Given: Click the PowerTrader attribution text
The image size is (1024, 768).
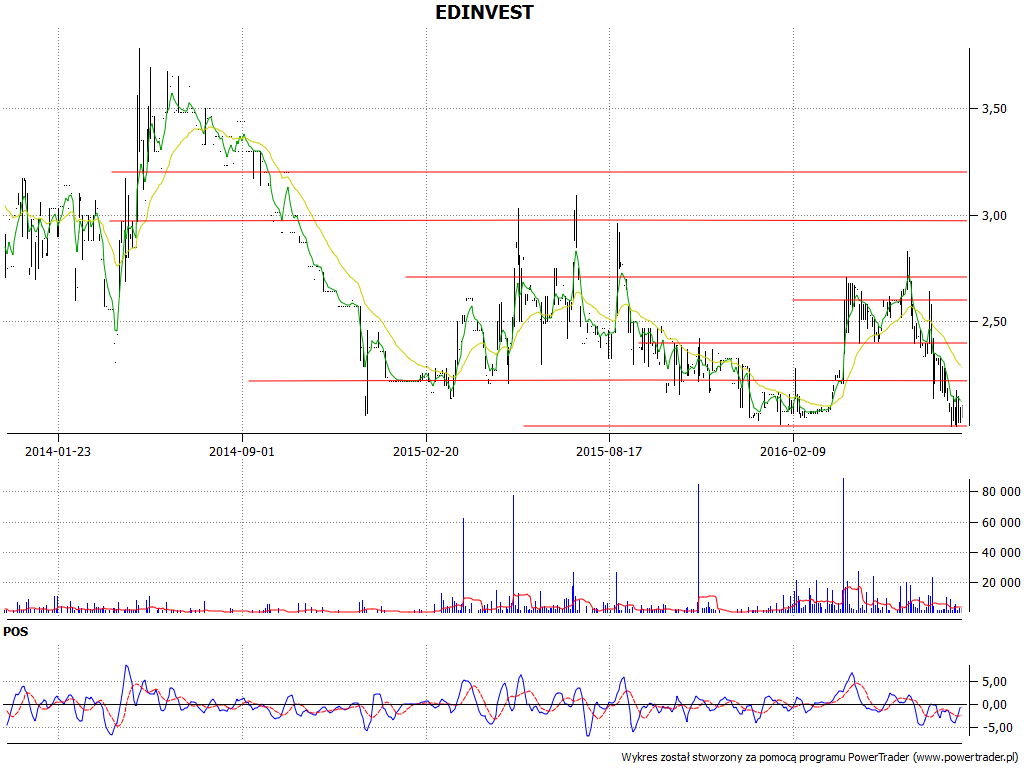Looking at the screenshot, I should click(x=821, y=758).
